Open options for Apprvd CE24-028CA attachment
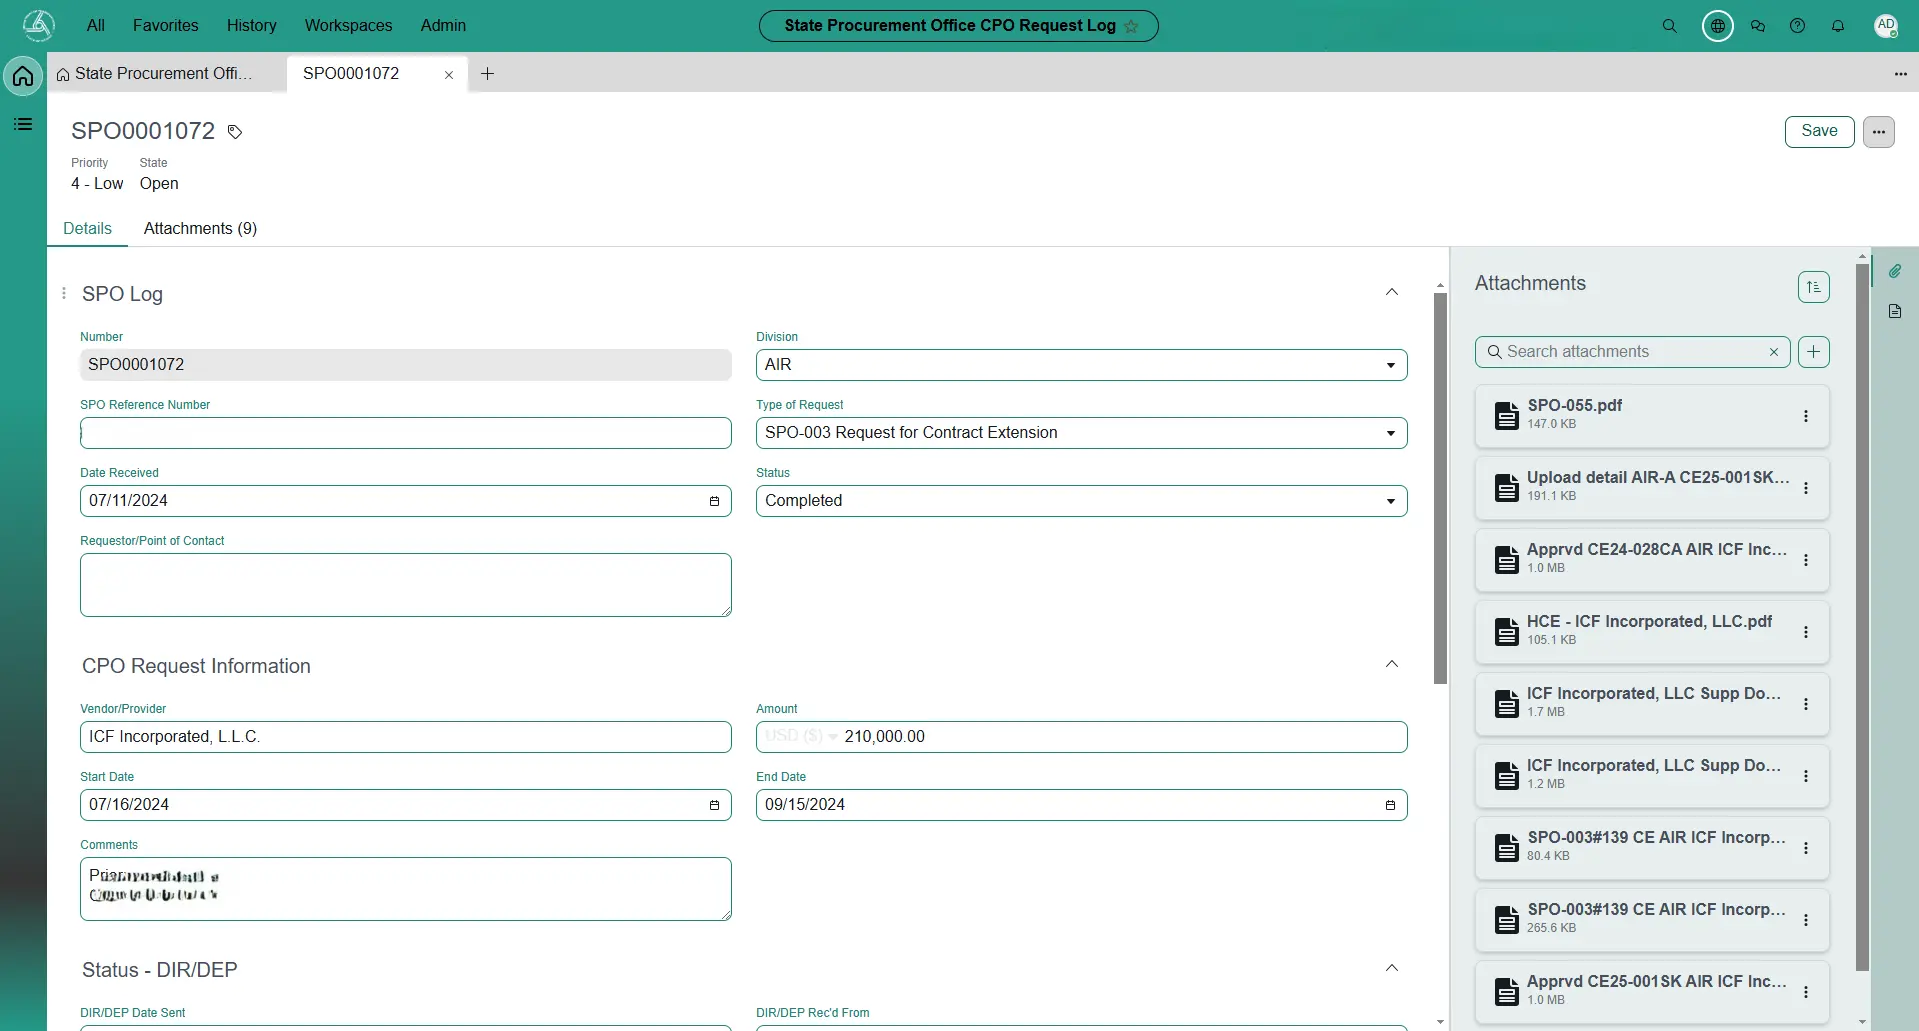Screen dimensions: 1919x1031 (x=1806, y=560)
